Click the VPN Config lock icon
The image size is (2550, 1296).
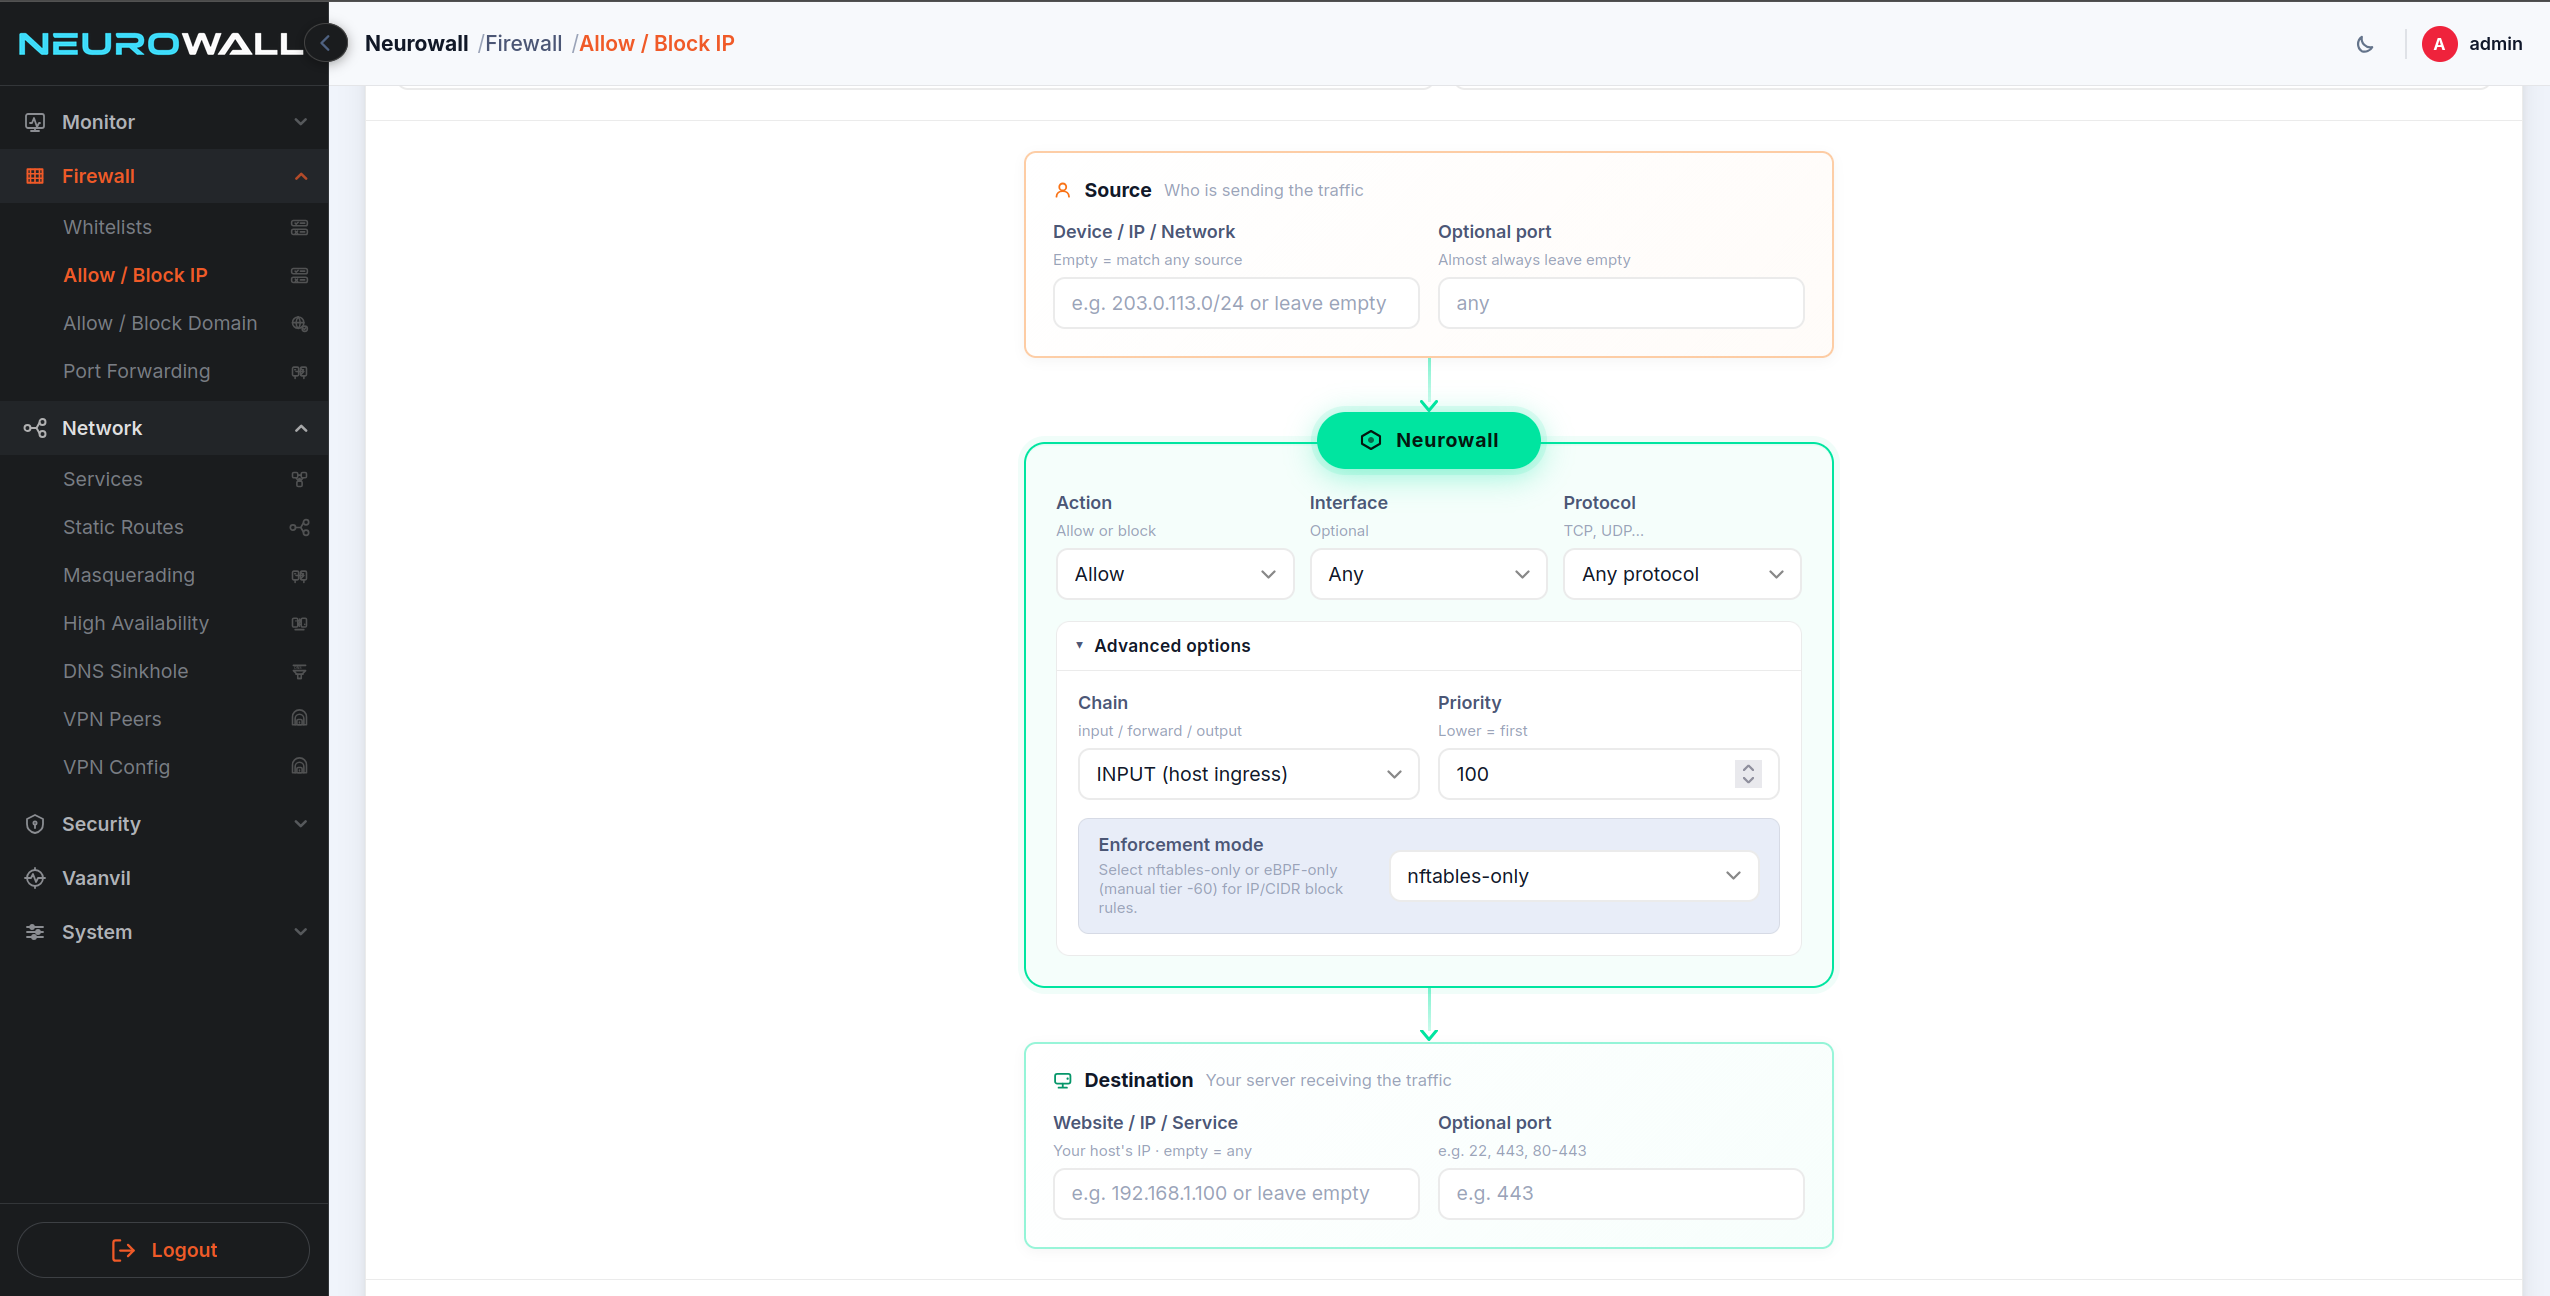click(x=299, y=766)
